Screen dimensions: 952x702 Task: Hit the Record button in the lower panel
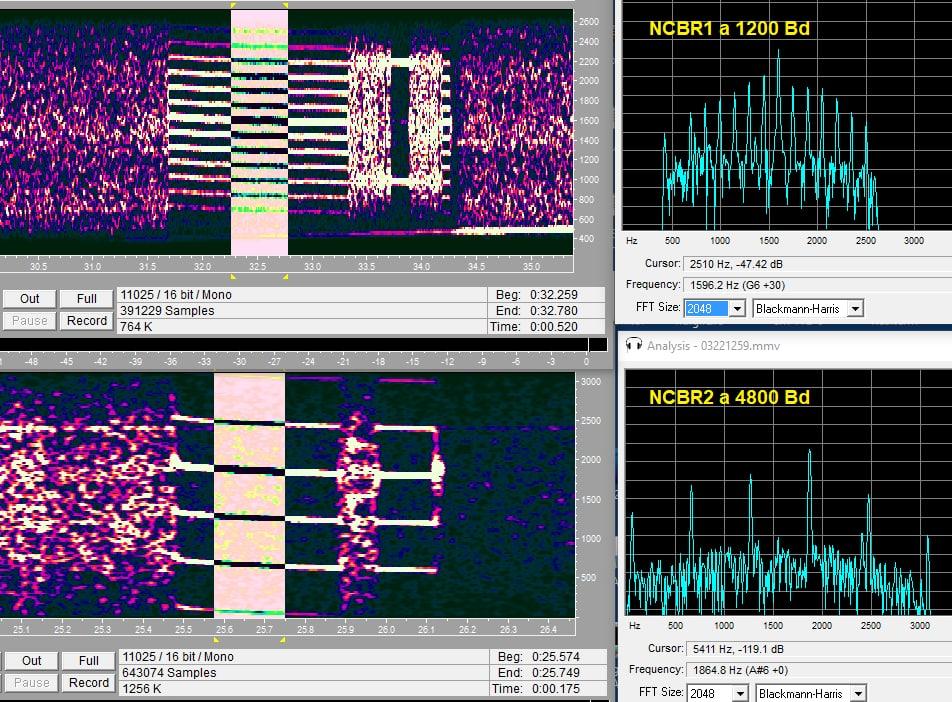tap(87, 683)
